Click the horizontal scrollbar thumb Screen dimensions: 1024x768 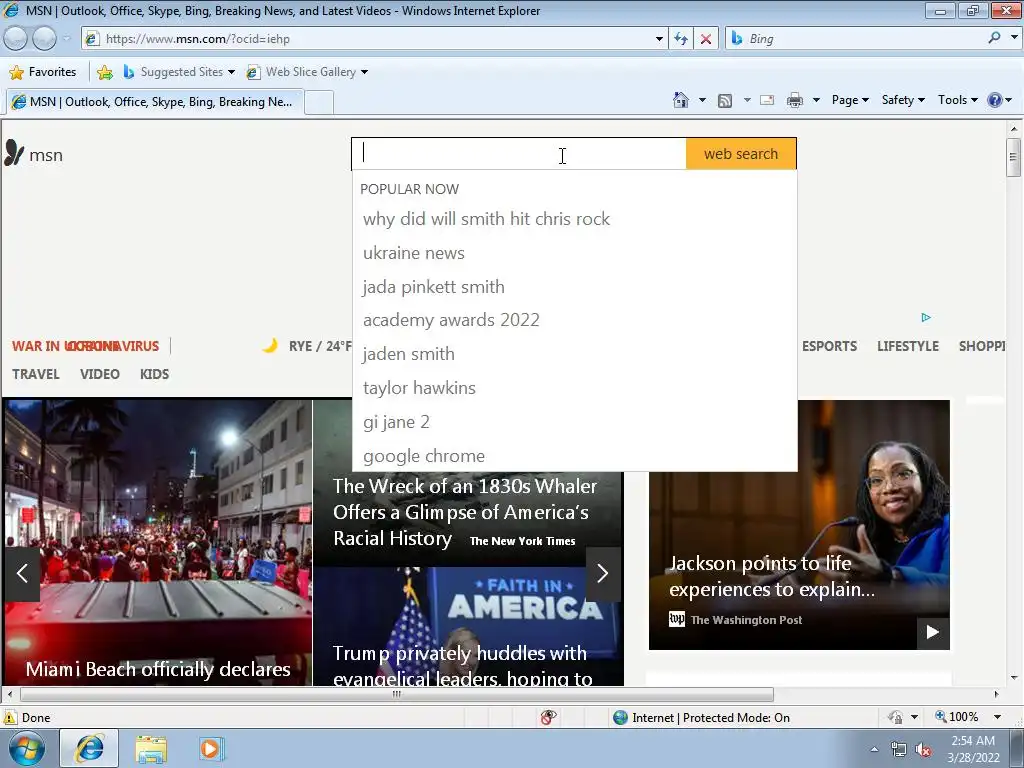[396, 694]
